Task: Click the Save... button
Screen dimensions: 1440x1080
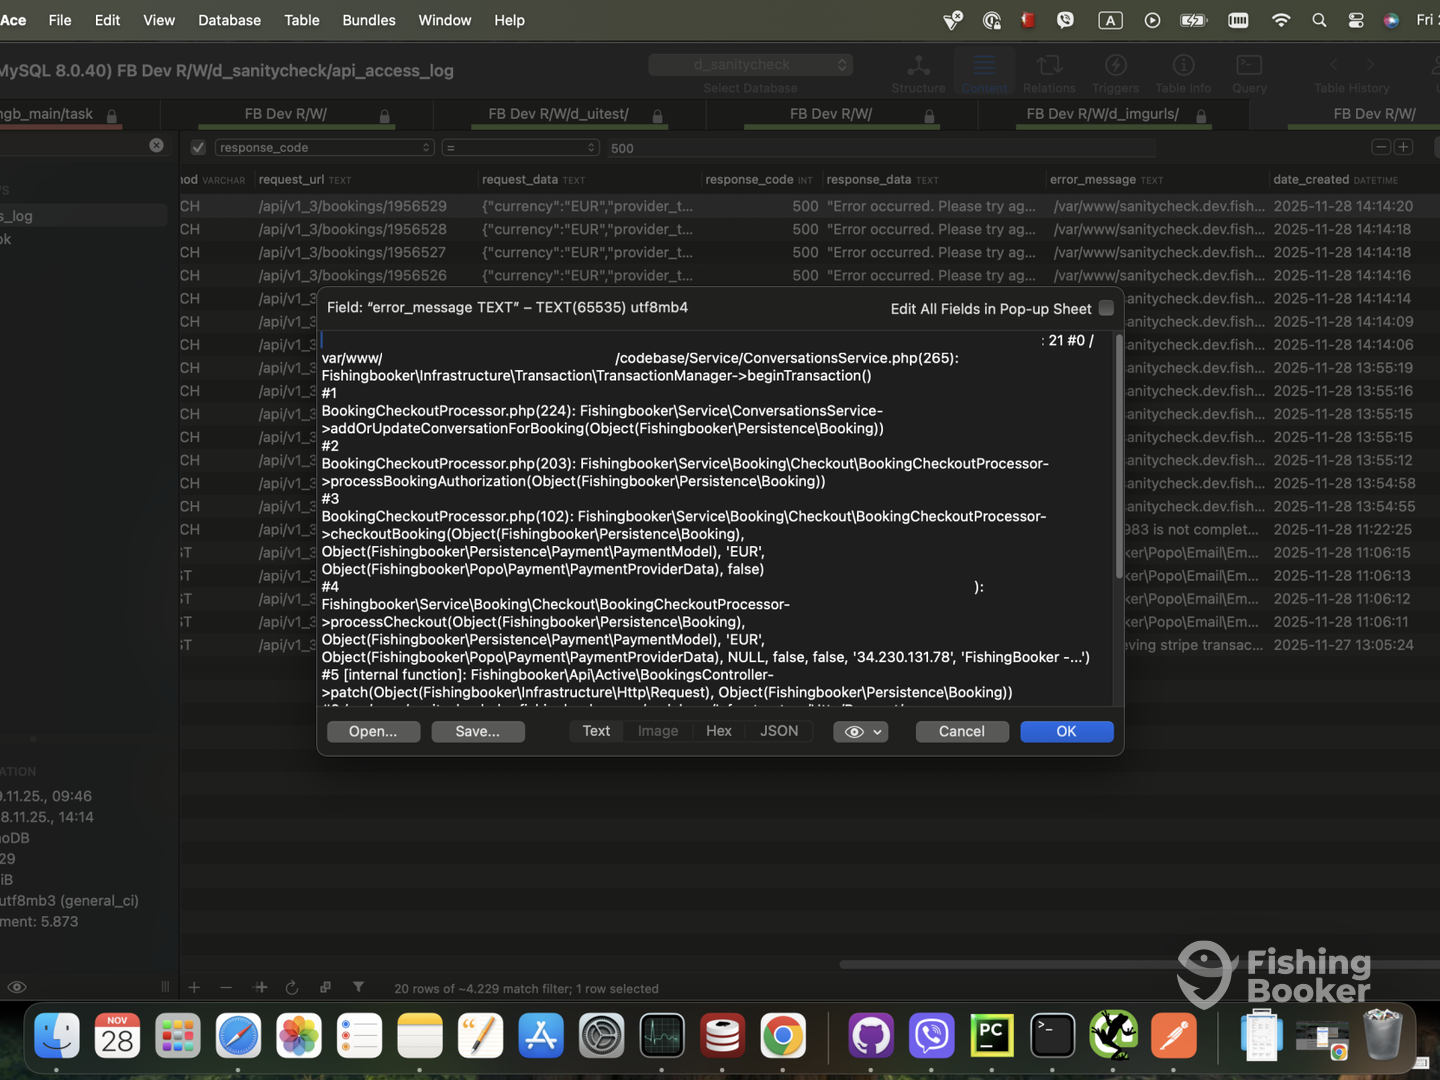Action: (x=477, y=732)
